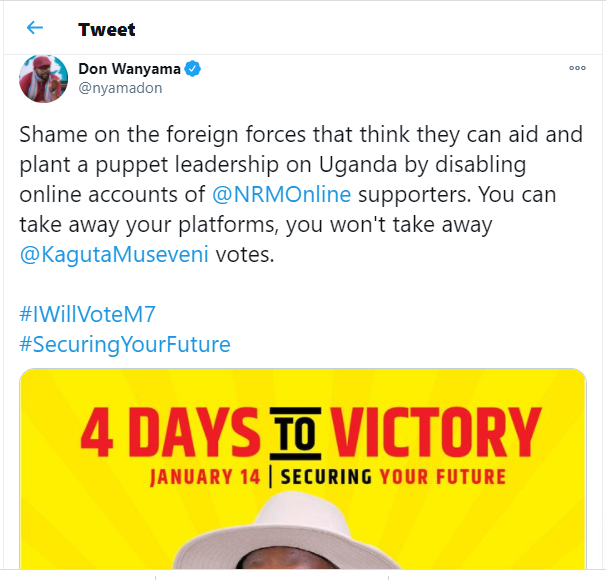Open the tweet's more options menu
This screenshot has height=580, width=606.
click(577, 68)
